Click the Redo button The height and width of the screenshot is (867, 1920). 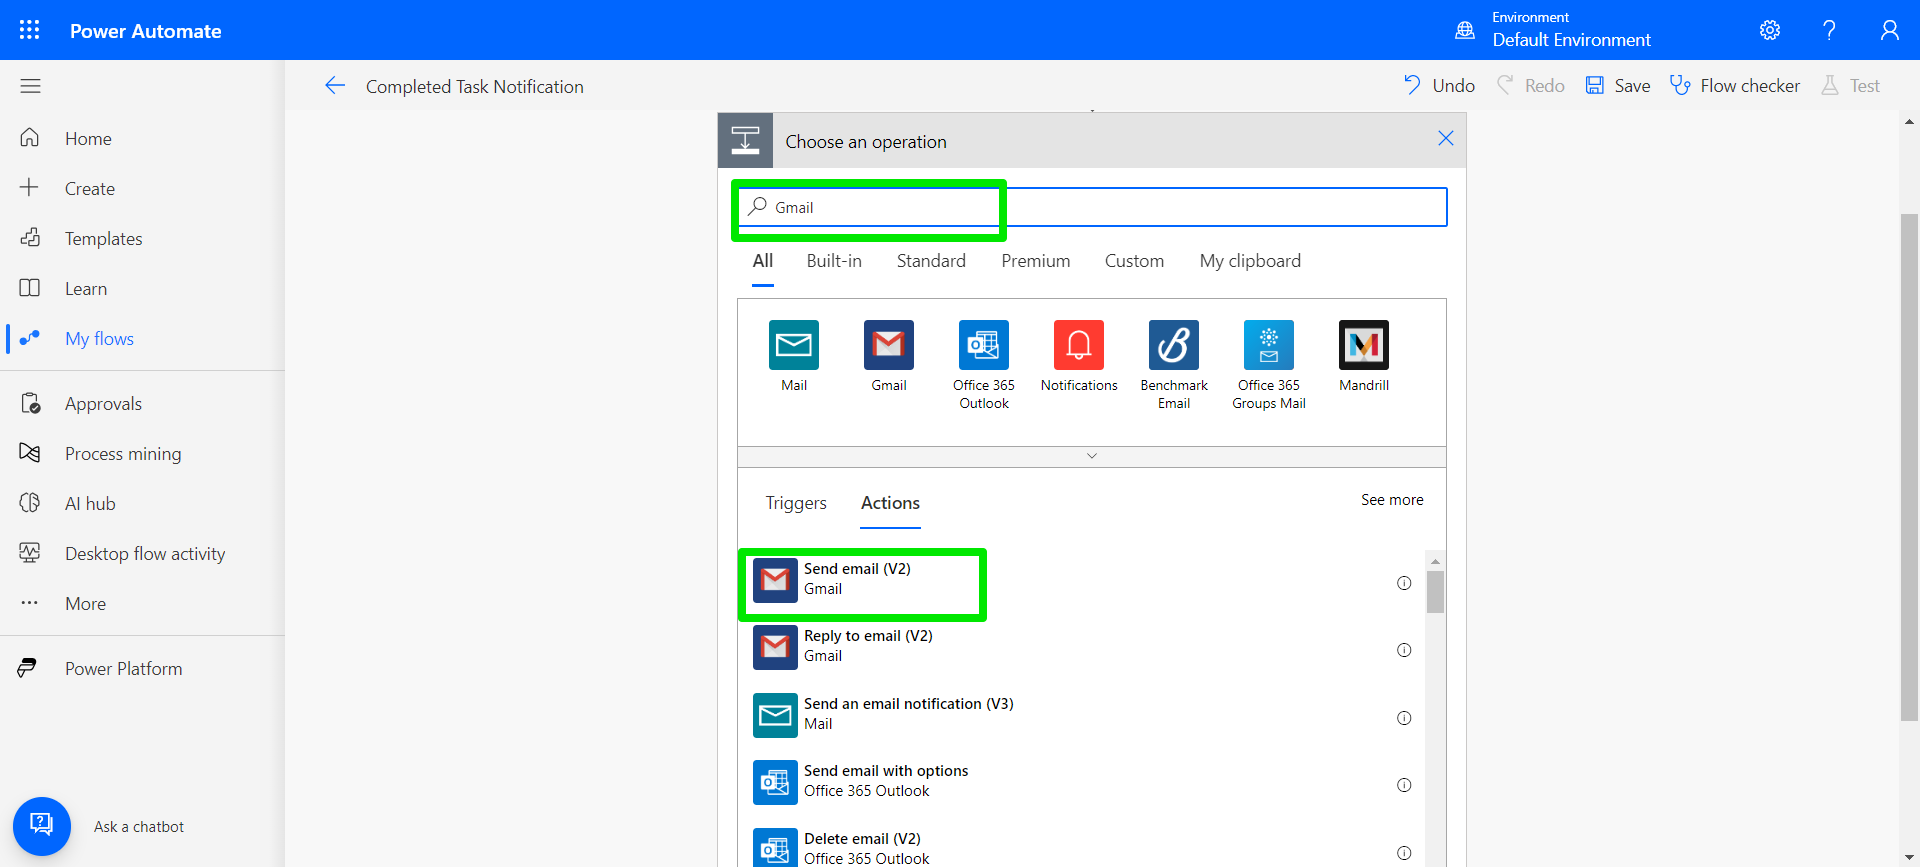(1530, 86)
